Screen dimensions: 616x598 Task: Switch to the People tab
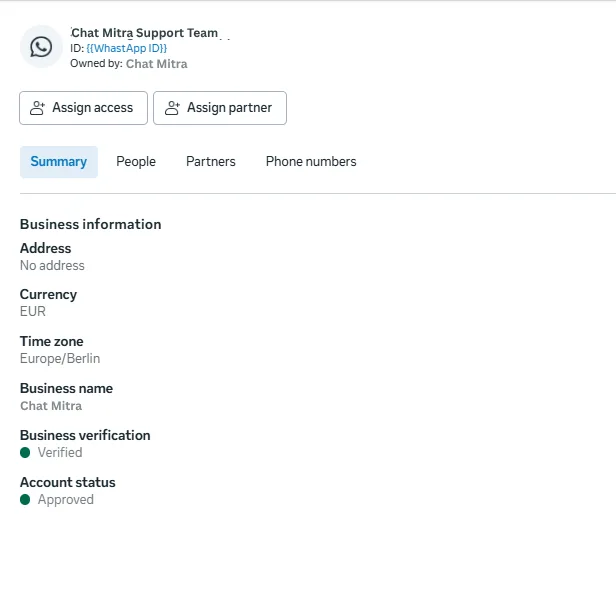point(136,162)
